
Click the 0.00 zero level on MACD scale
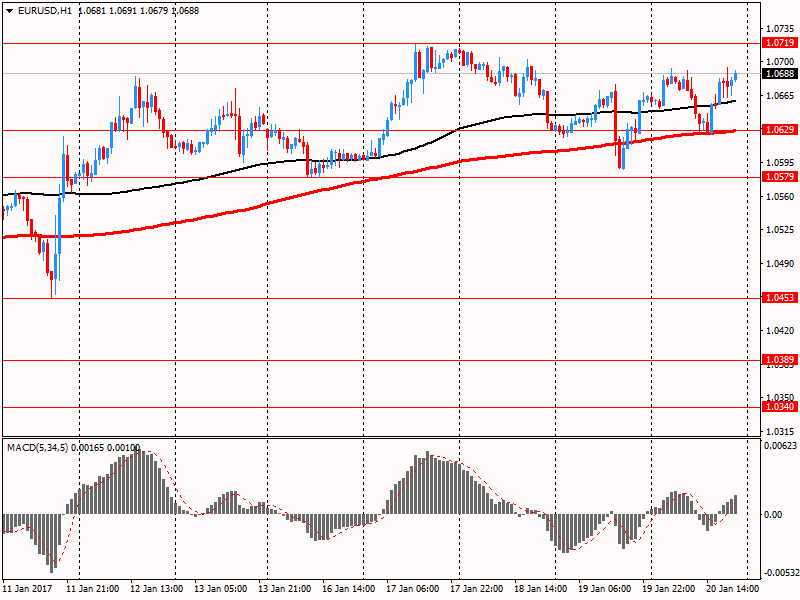[x=774, y=514]
